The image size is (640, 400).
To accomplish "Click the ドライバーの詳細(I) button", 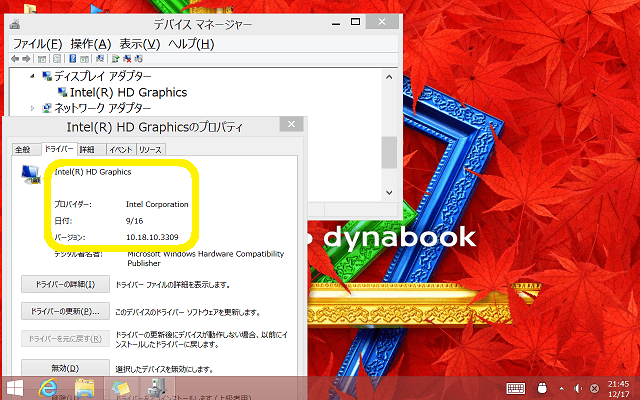I will (x=65, y=284).
